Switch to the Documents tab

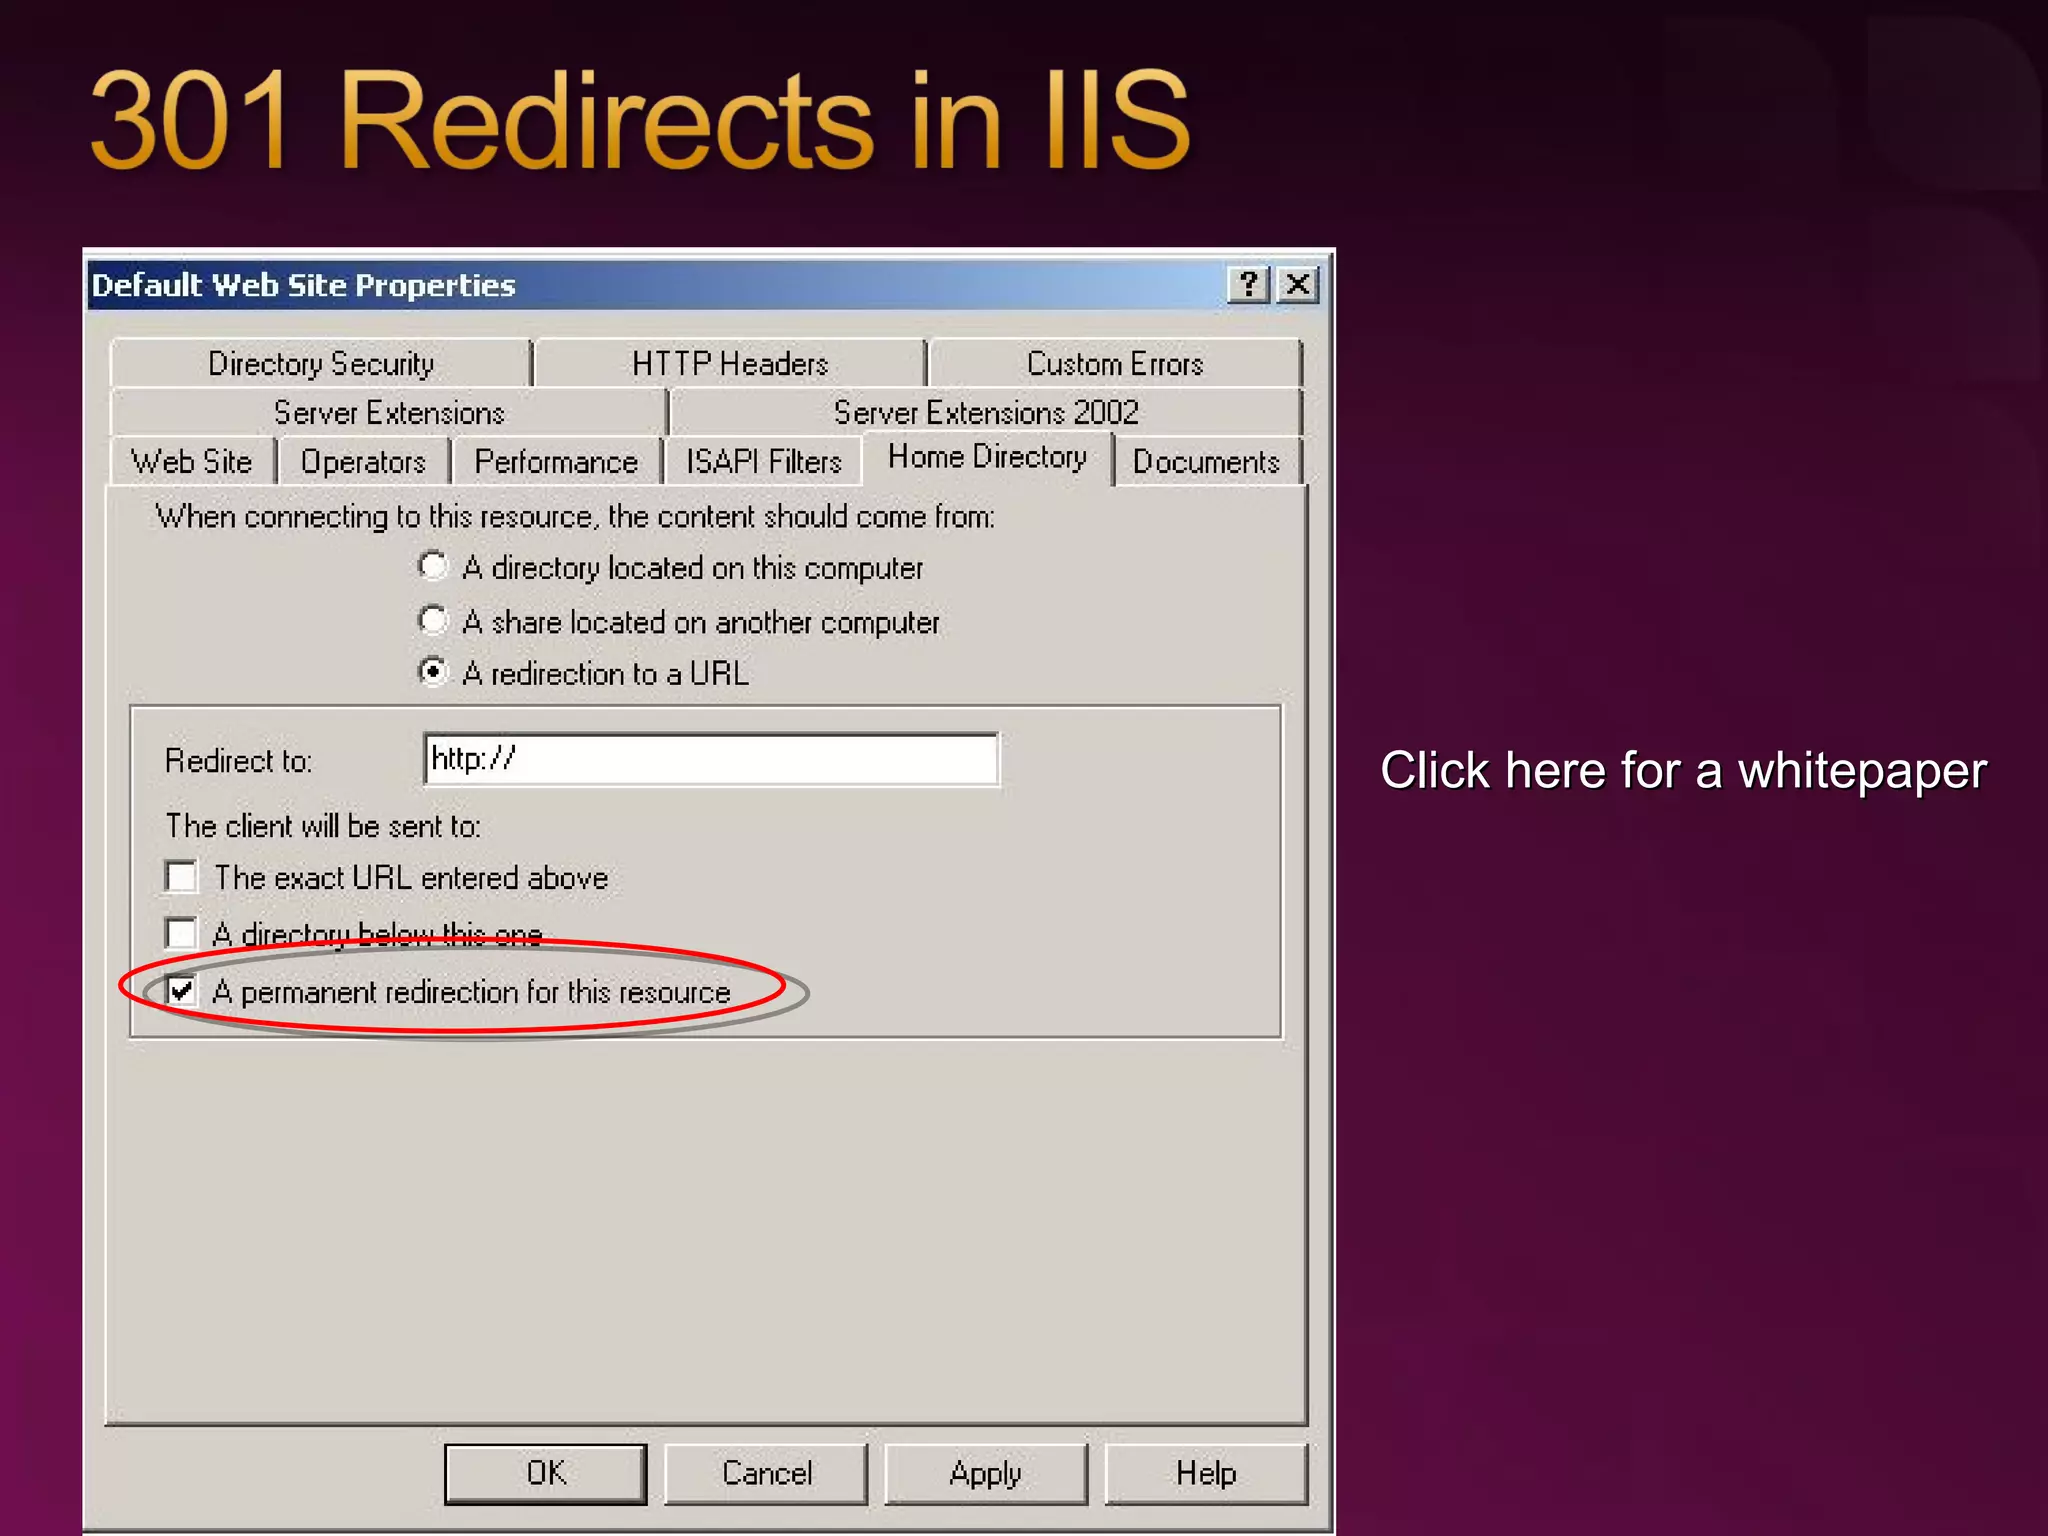coord(1206,462)
